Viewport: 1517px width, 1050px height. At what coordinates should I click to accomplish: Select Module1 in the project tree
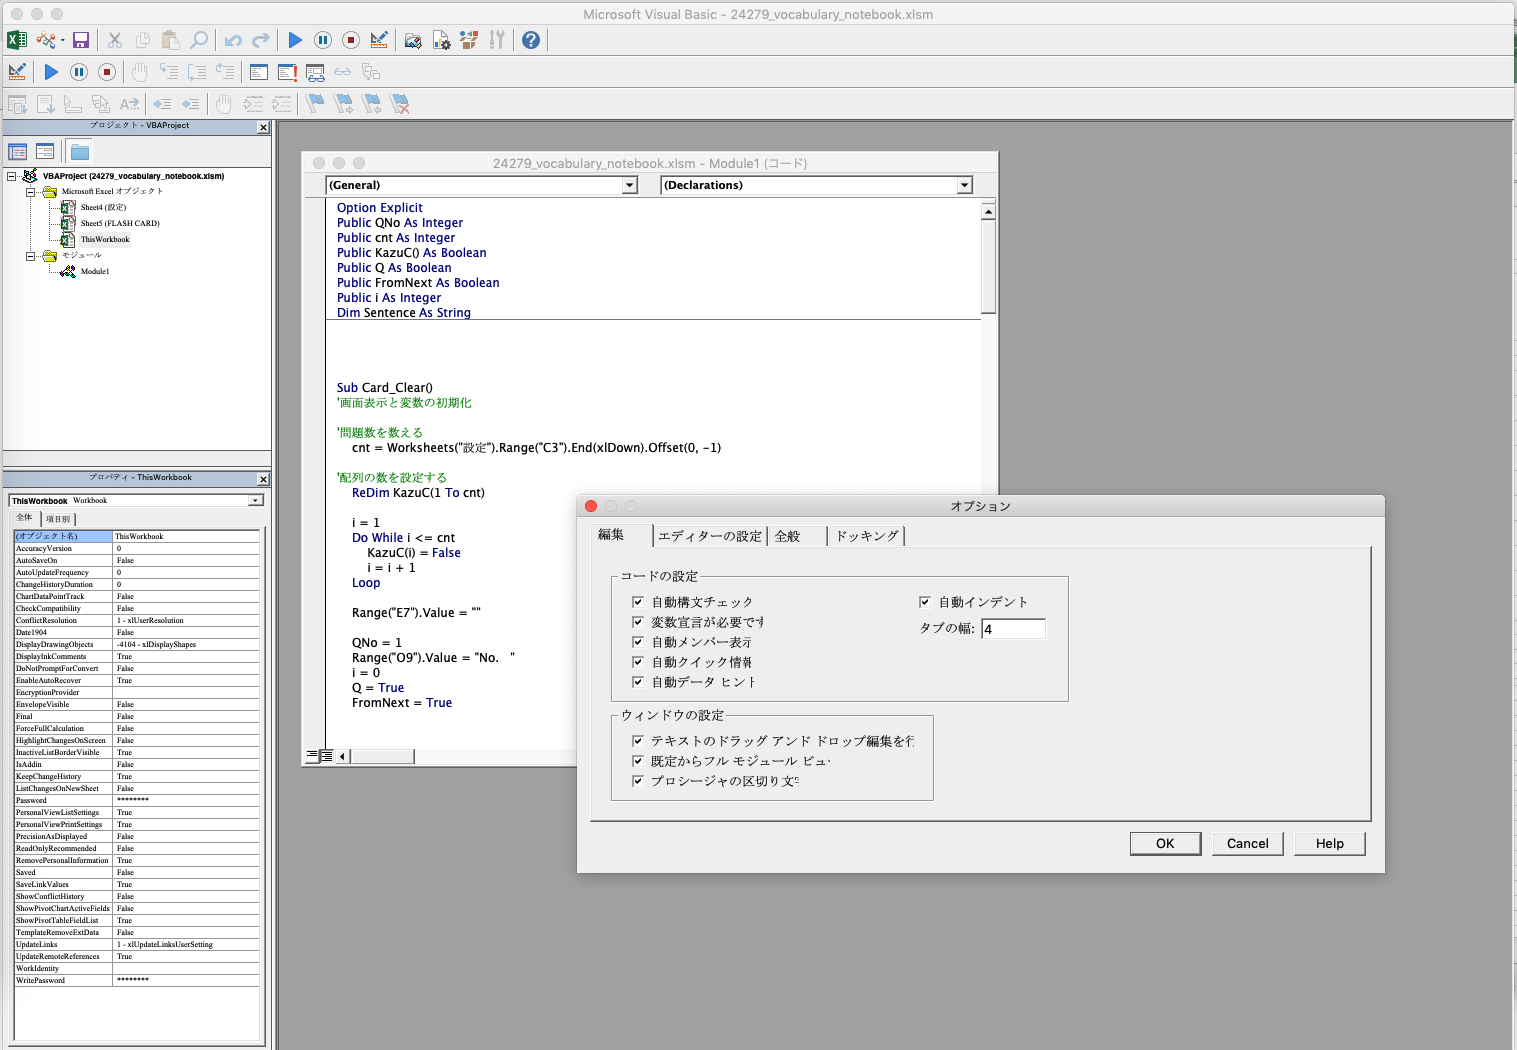pyautogui.click(x=95, y=272)
